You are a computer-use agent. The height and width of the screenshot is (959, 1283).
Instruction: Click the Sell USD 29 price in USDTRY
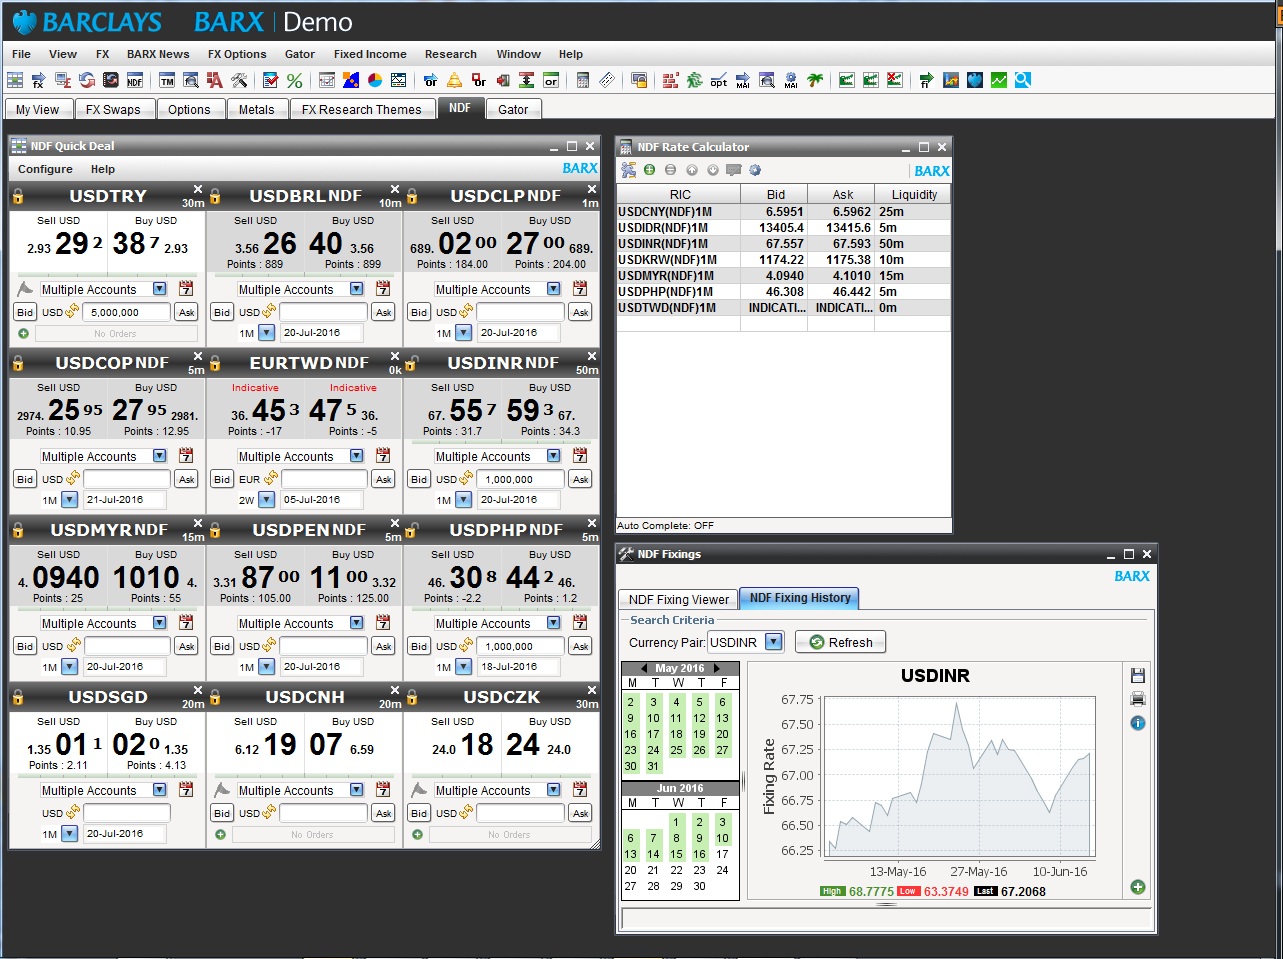[x=72, y=243]
